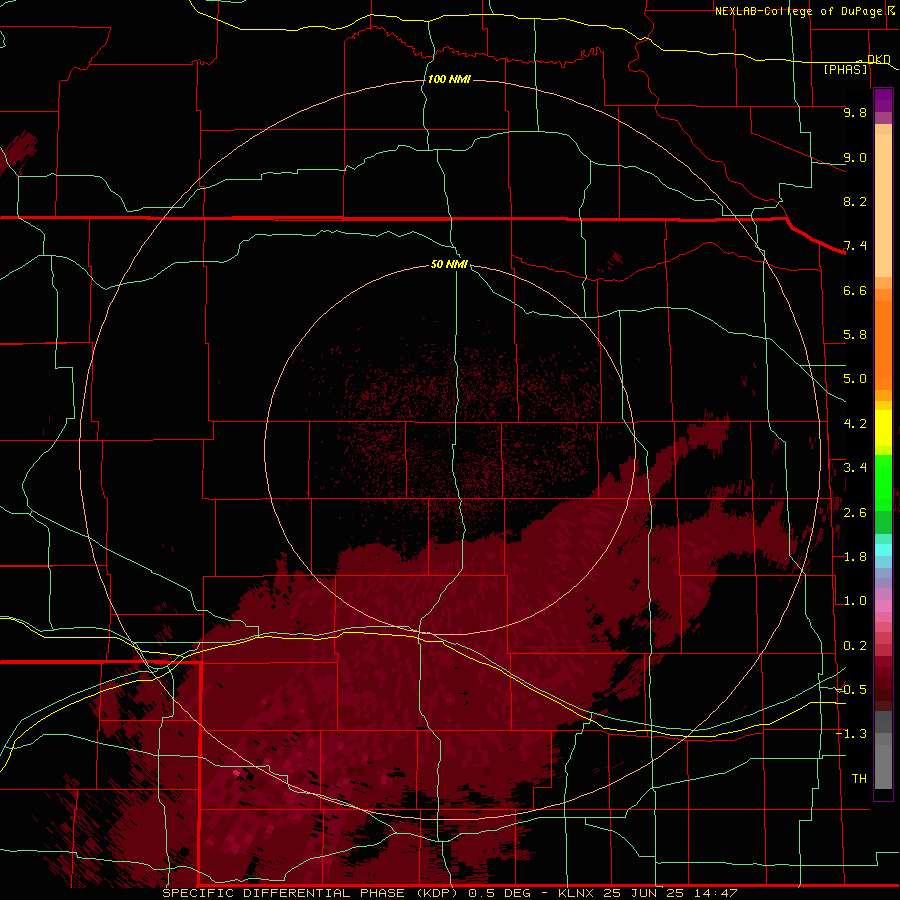
Task: Click the 3.4 value on color scale
Action: click(x=855, y=468)
